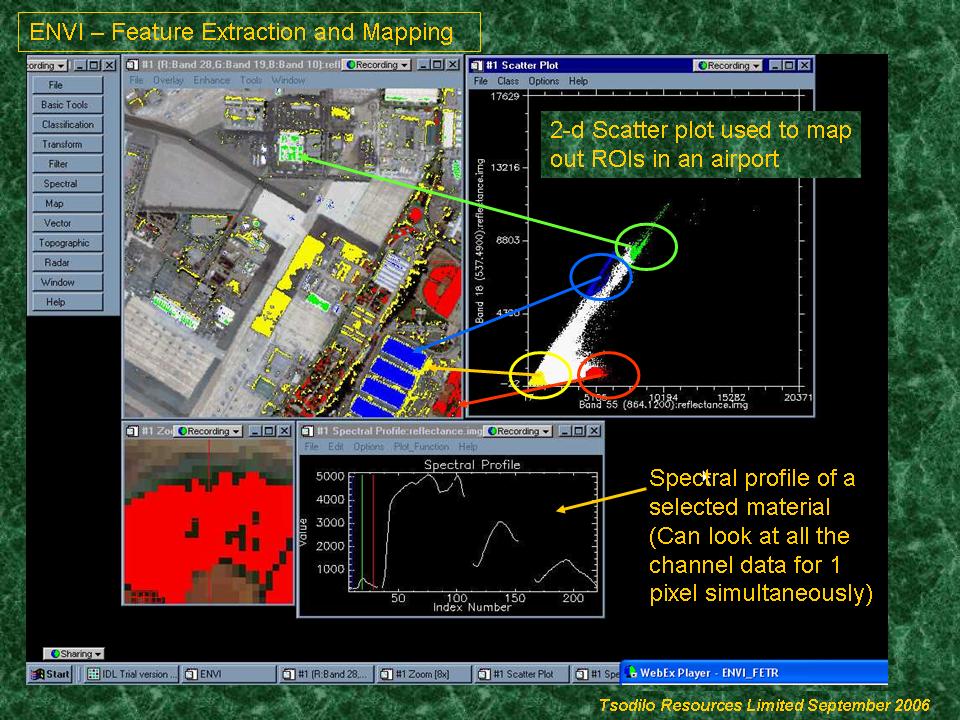
Task: Open Options menu in Spectral Profile window
Action: click(x=369, y=447)
